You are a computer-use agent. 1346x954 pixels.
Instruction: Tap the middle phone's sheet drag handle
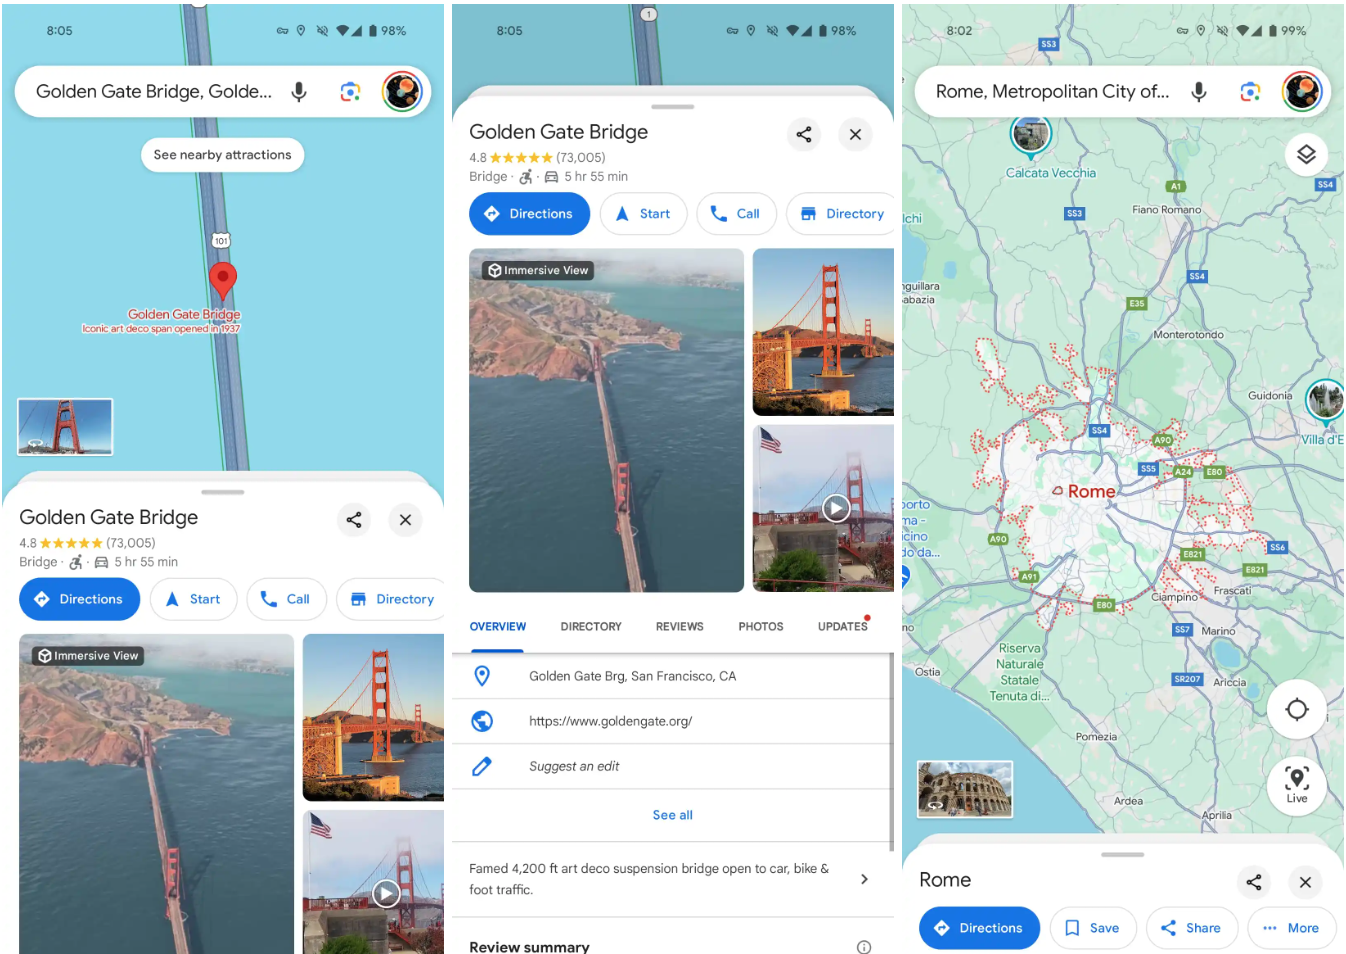tap(673, 106)
